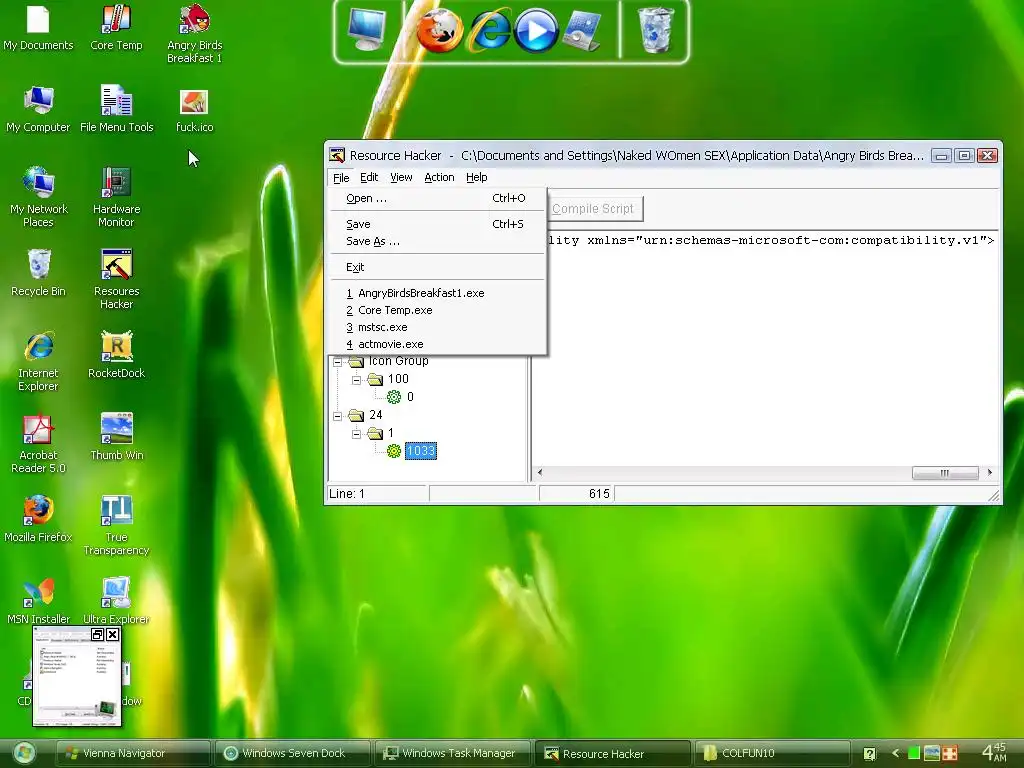Close the small preview thumbnail window
The height and width of the screenshot is (768, 1024).
pyautogui.click(x=112, y=634)
